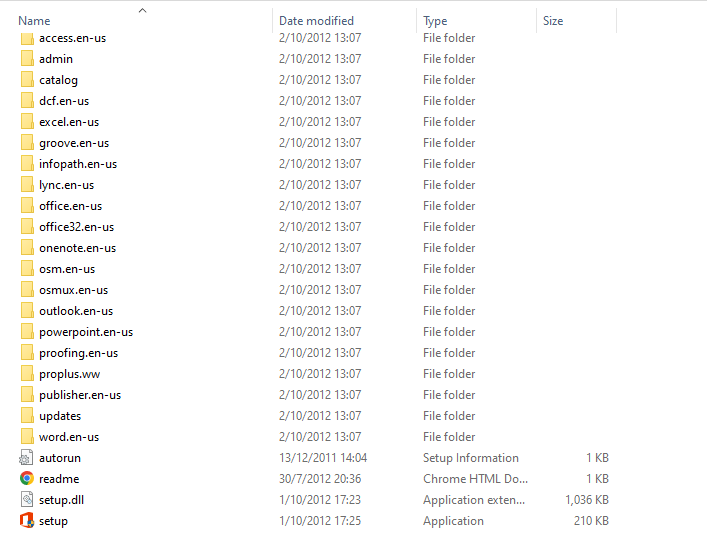707x552 pixels.
Task: Select the folder name 'excel.en-us'
Action: tap(69, 122)
